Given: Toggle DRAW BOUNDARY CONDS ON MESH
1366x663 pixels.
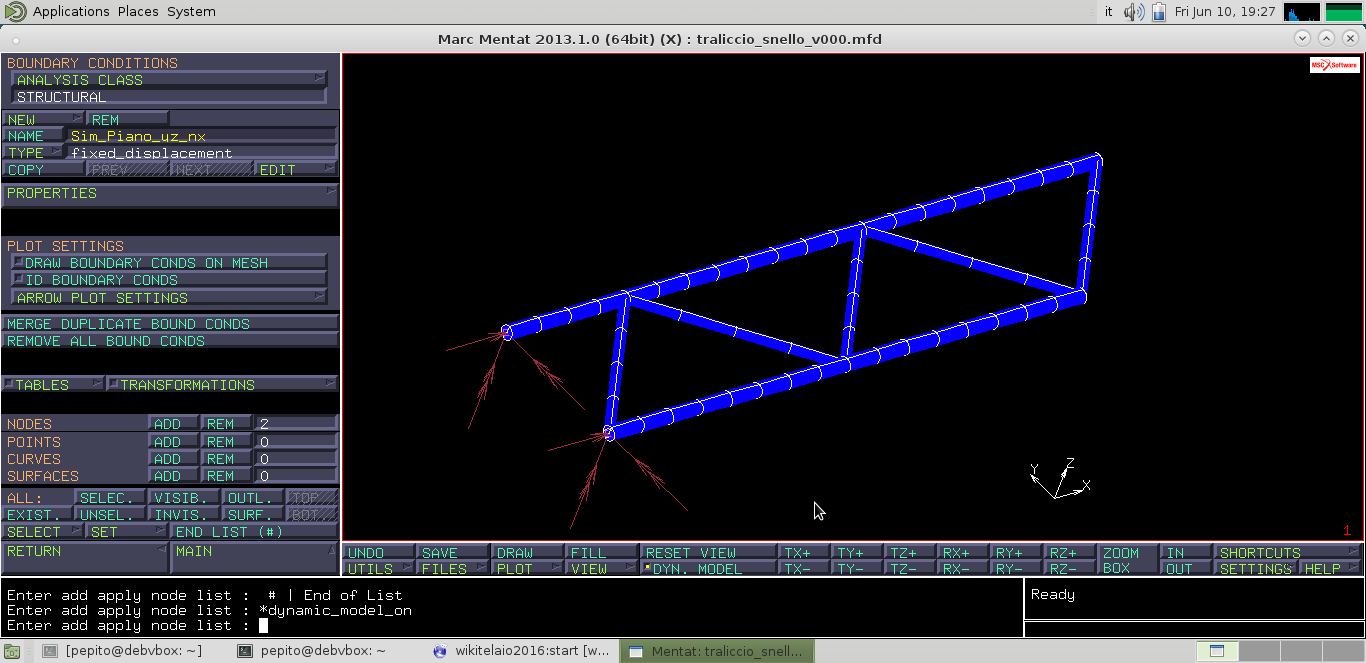Looking at the screenshot, I should (169, 263).
